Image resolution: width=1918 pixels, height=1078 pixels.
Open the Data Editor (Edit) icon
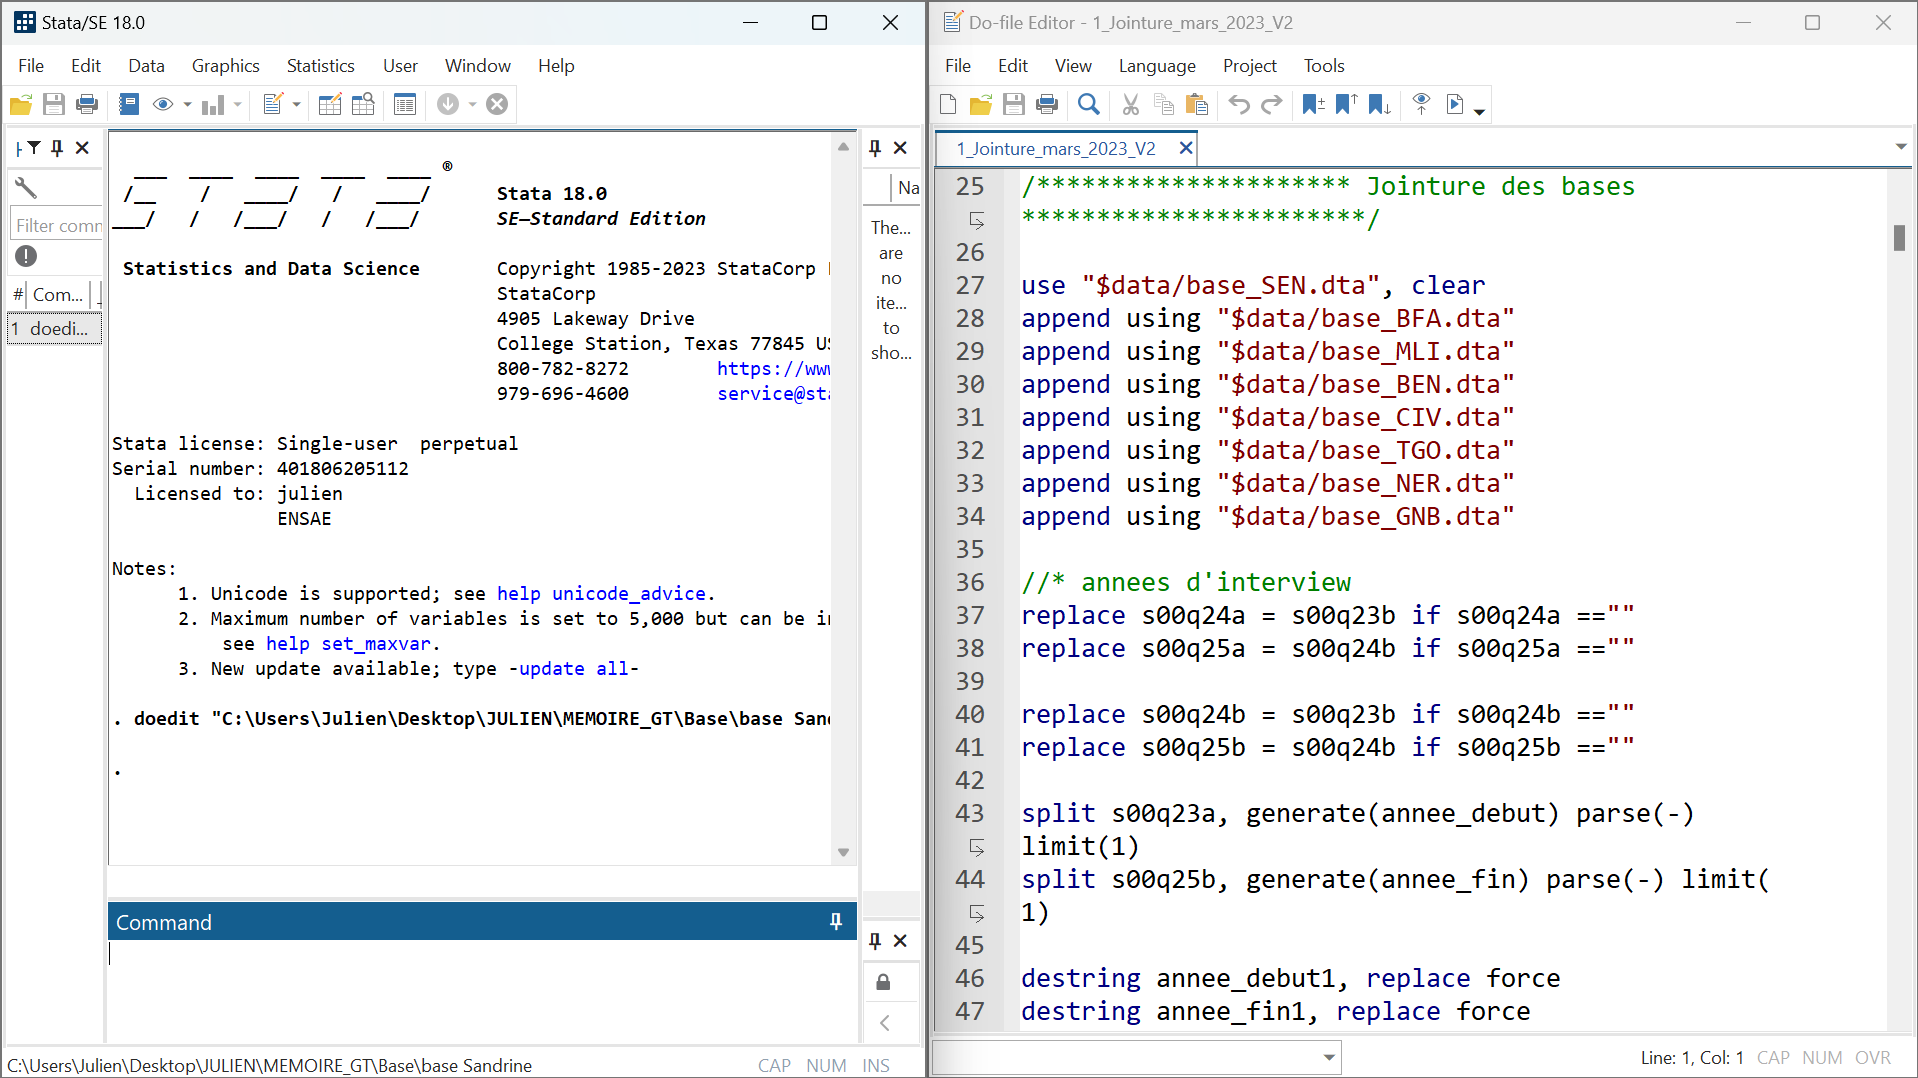click(329, 104)
